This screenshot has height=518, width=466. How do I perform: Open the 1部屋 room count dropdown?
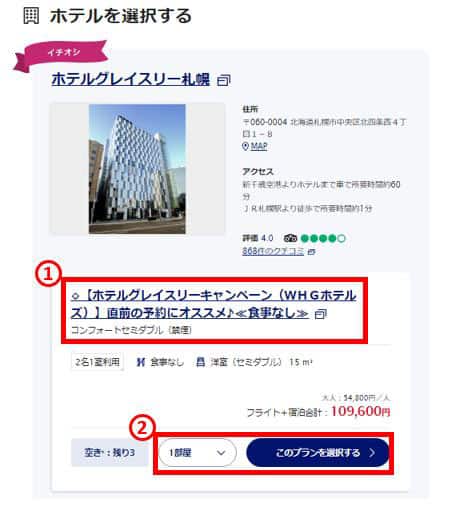(197, 453)
